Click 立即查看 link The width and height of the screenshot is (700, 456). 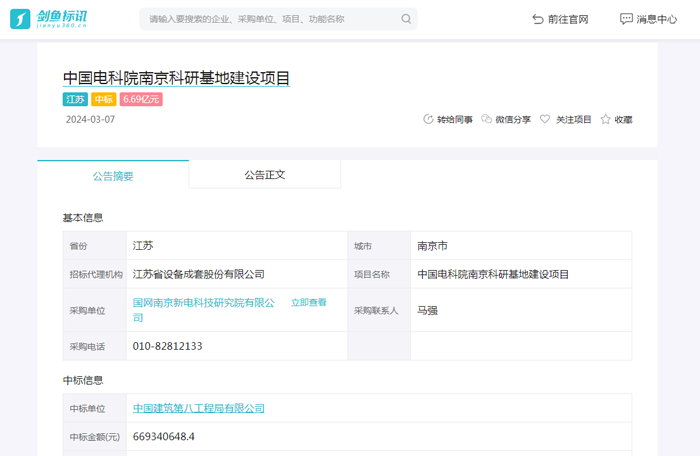[308, 303]
